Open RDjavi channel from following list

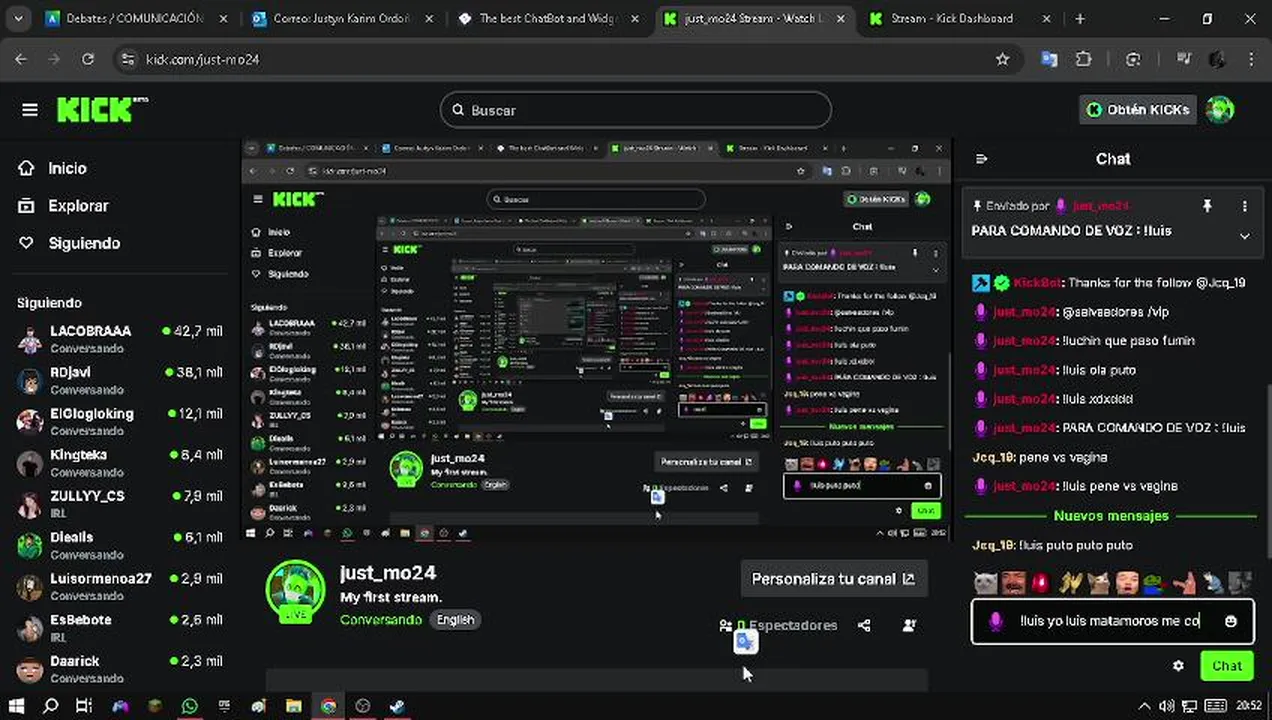coord(120,380)
